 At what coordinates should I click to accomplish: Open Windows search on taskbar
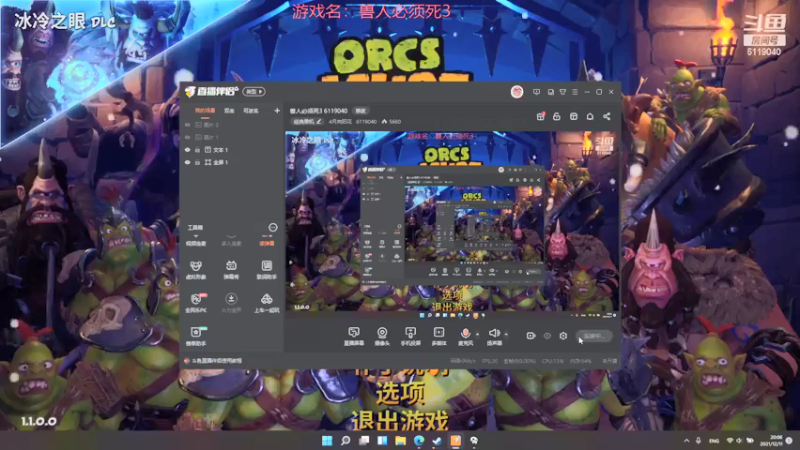point(345,440)
